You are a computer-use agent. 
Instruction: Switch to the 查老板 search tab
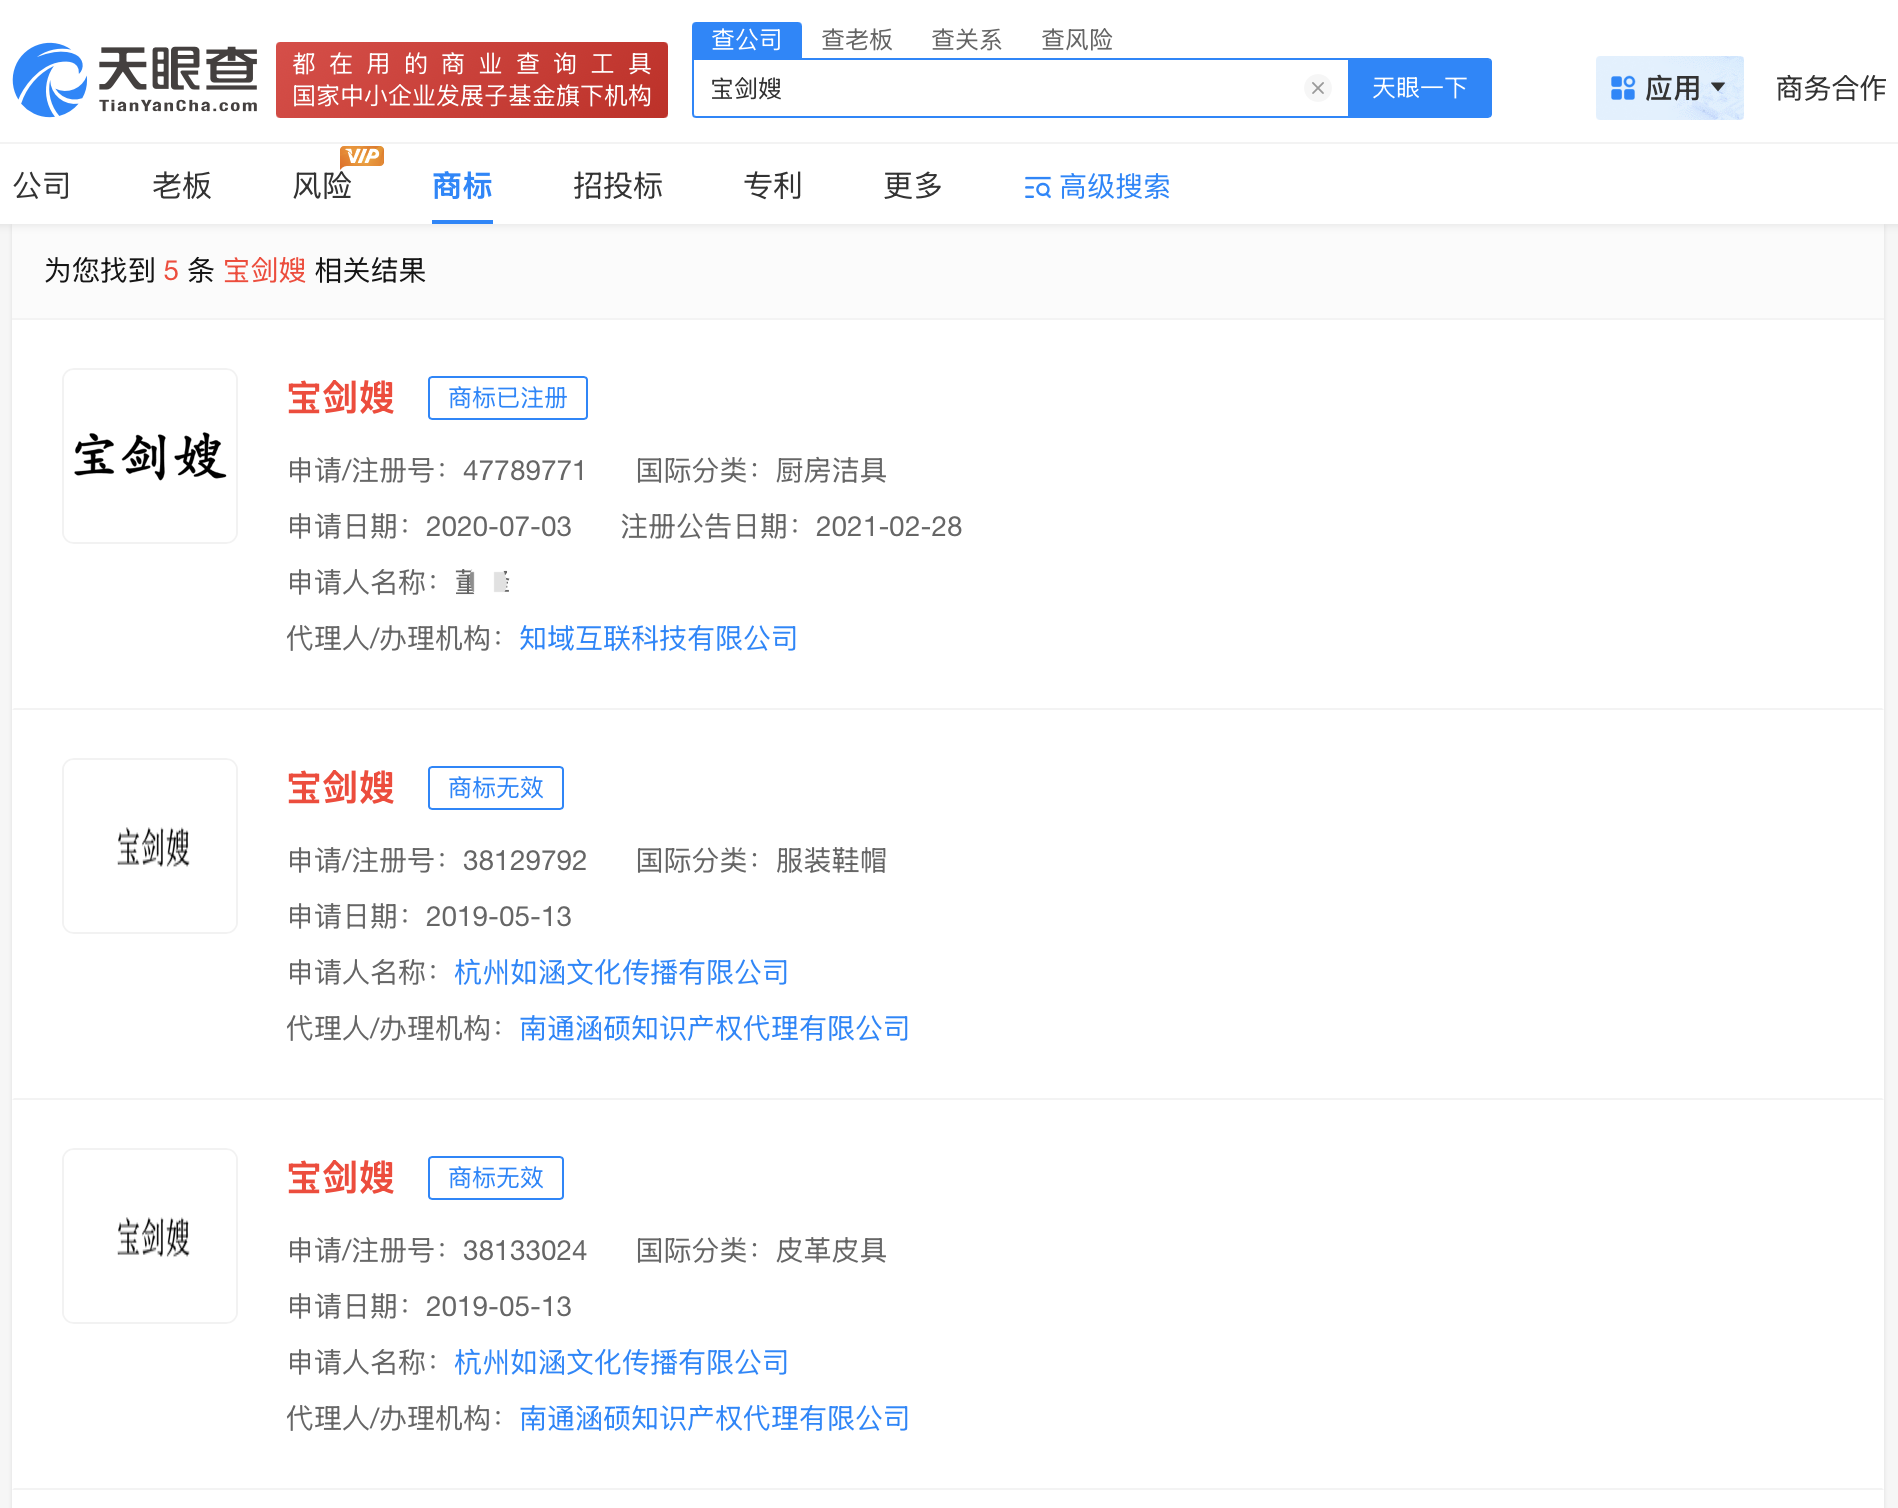coord(856,40)
